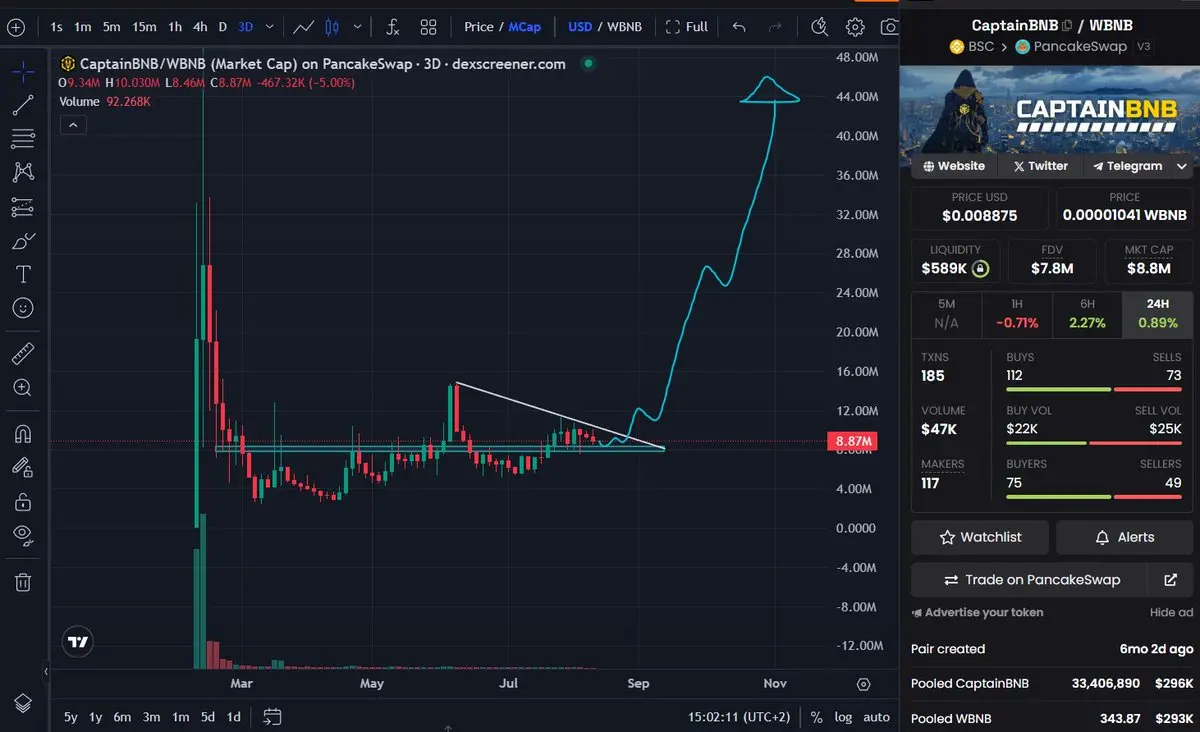This screenshot has width=1200, height=732.
Task: Switch chart to Price mode
Action: tap(479, 27)
